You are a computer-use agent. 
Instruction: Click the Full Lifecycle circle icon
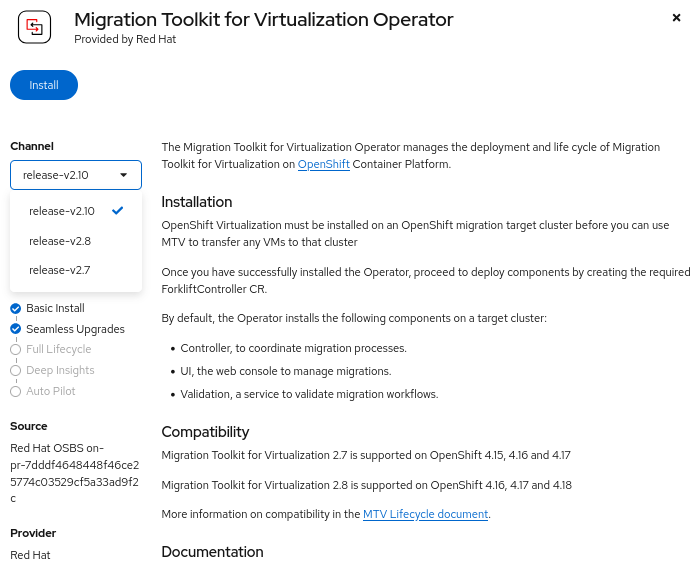pos(16,350)
